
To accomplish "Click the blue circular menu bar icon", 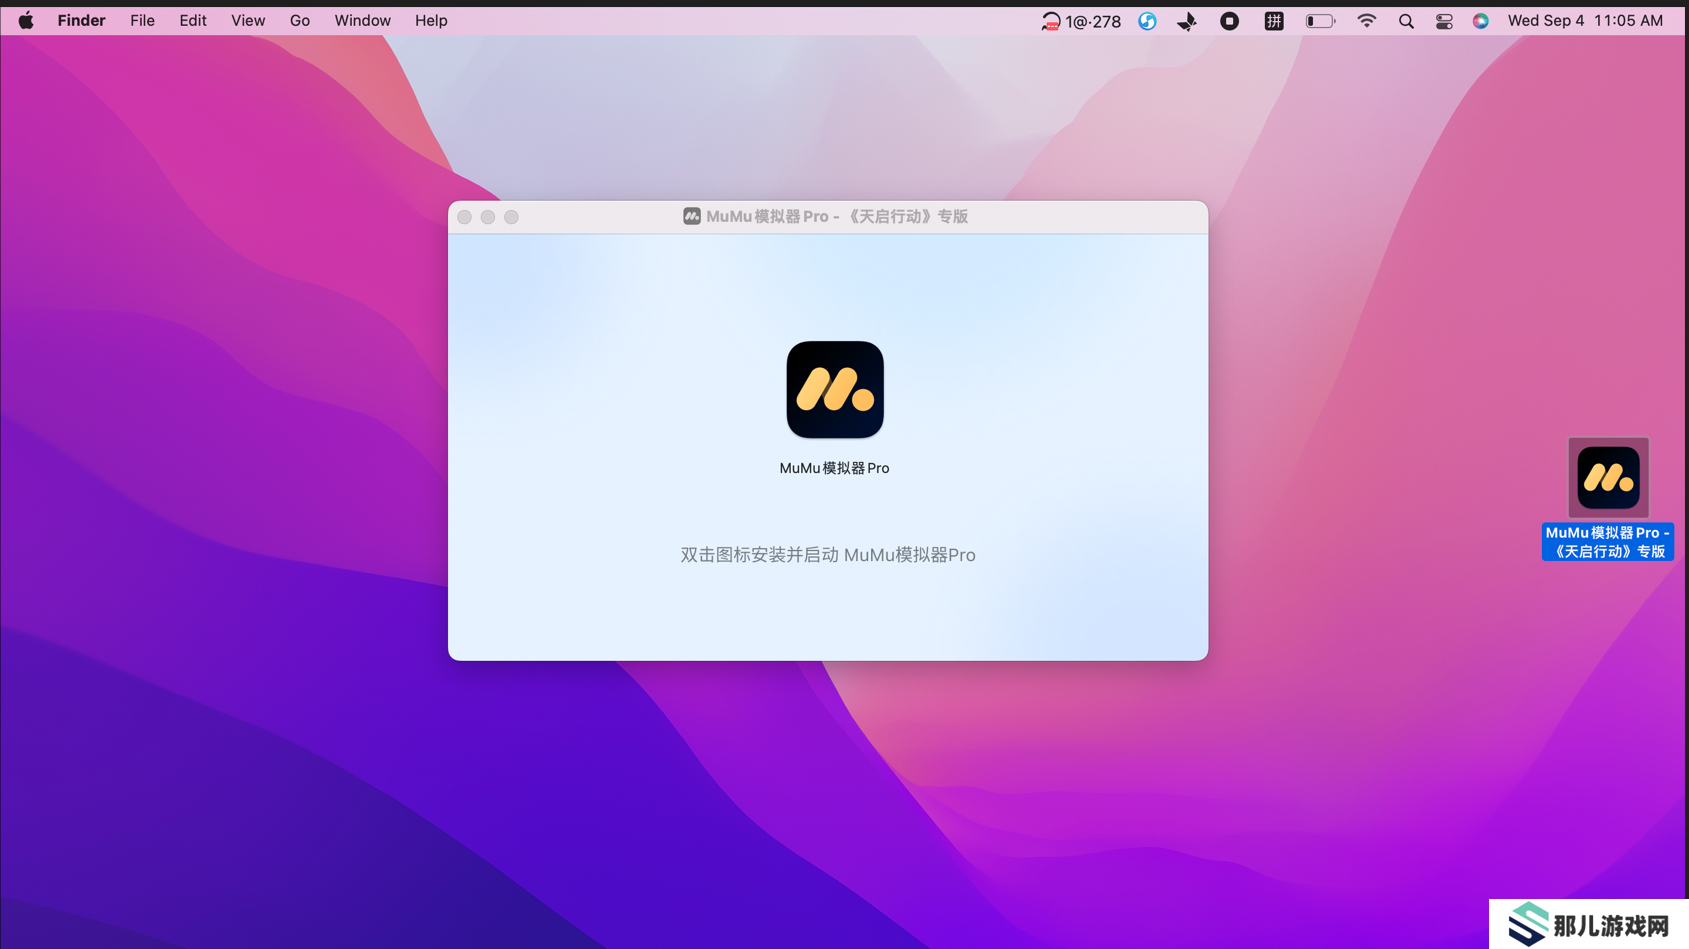I will 1147,21.
